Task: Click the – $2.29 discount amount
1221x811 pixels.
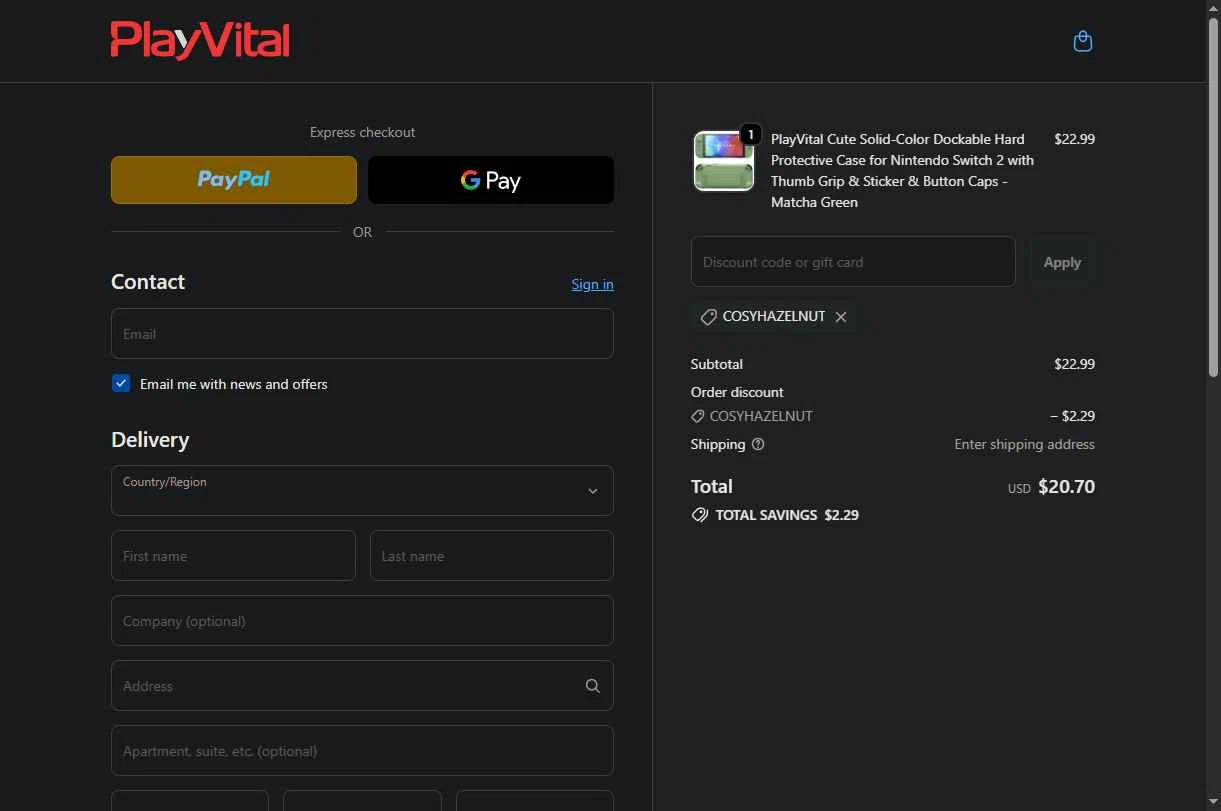Action: click(1072, 416)
